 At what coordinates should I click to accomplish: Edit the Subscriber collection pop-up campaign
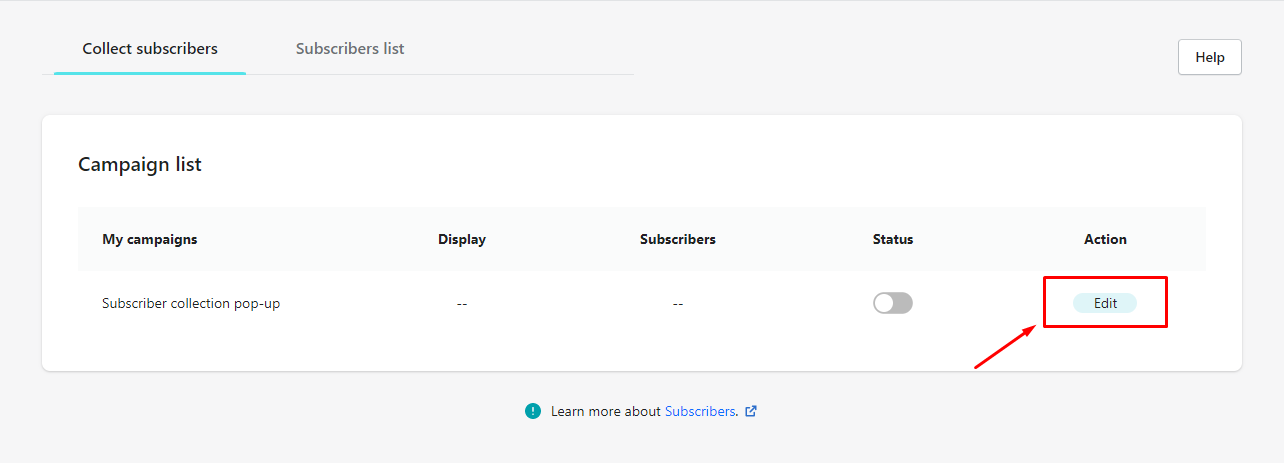point(1105,303)
